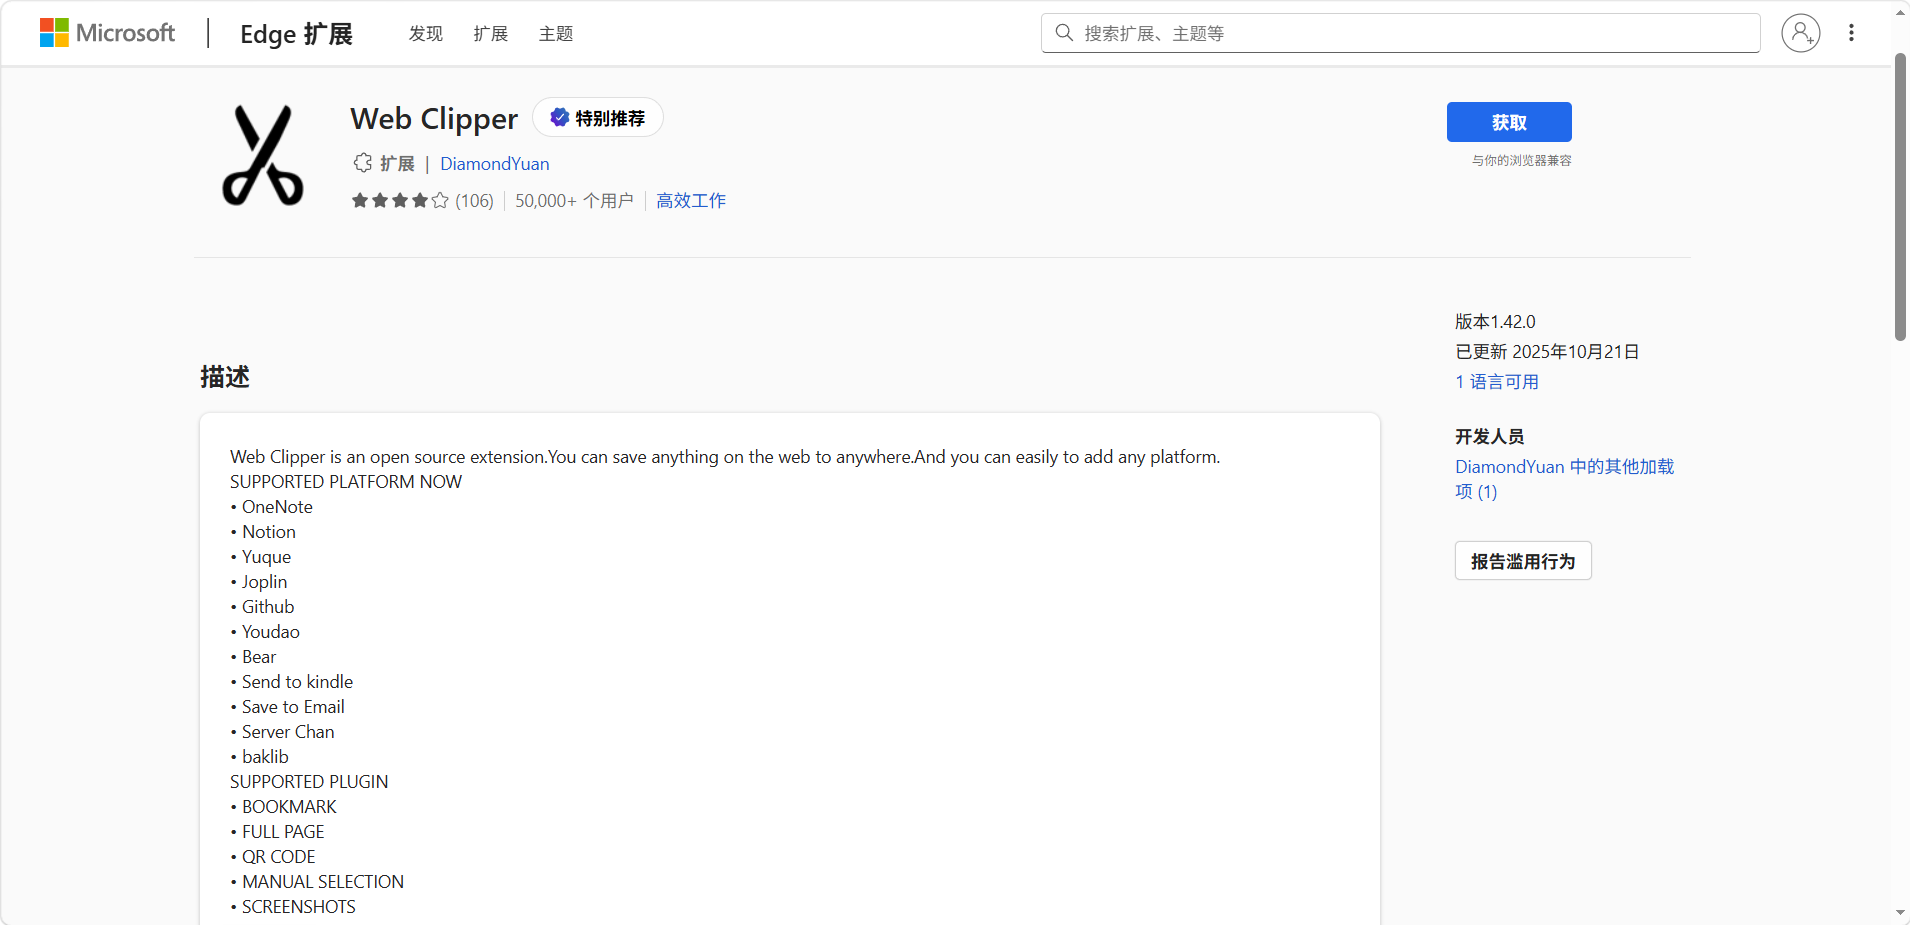Open the 主题 navigation tab

point(556,34)
